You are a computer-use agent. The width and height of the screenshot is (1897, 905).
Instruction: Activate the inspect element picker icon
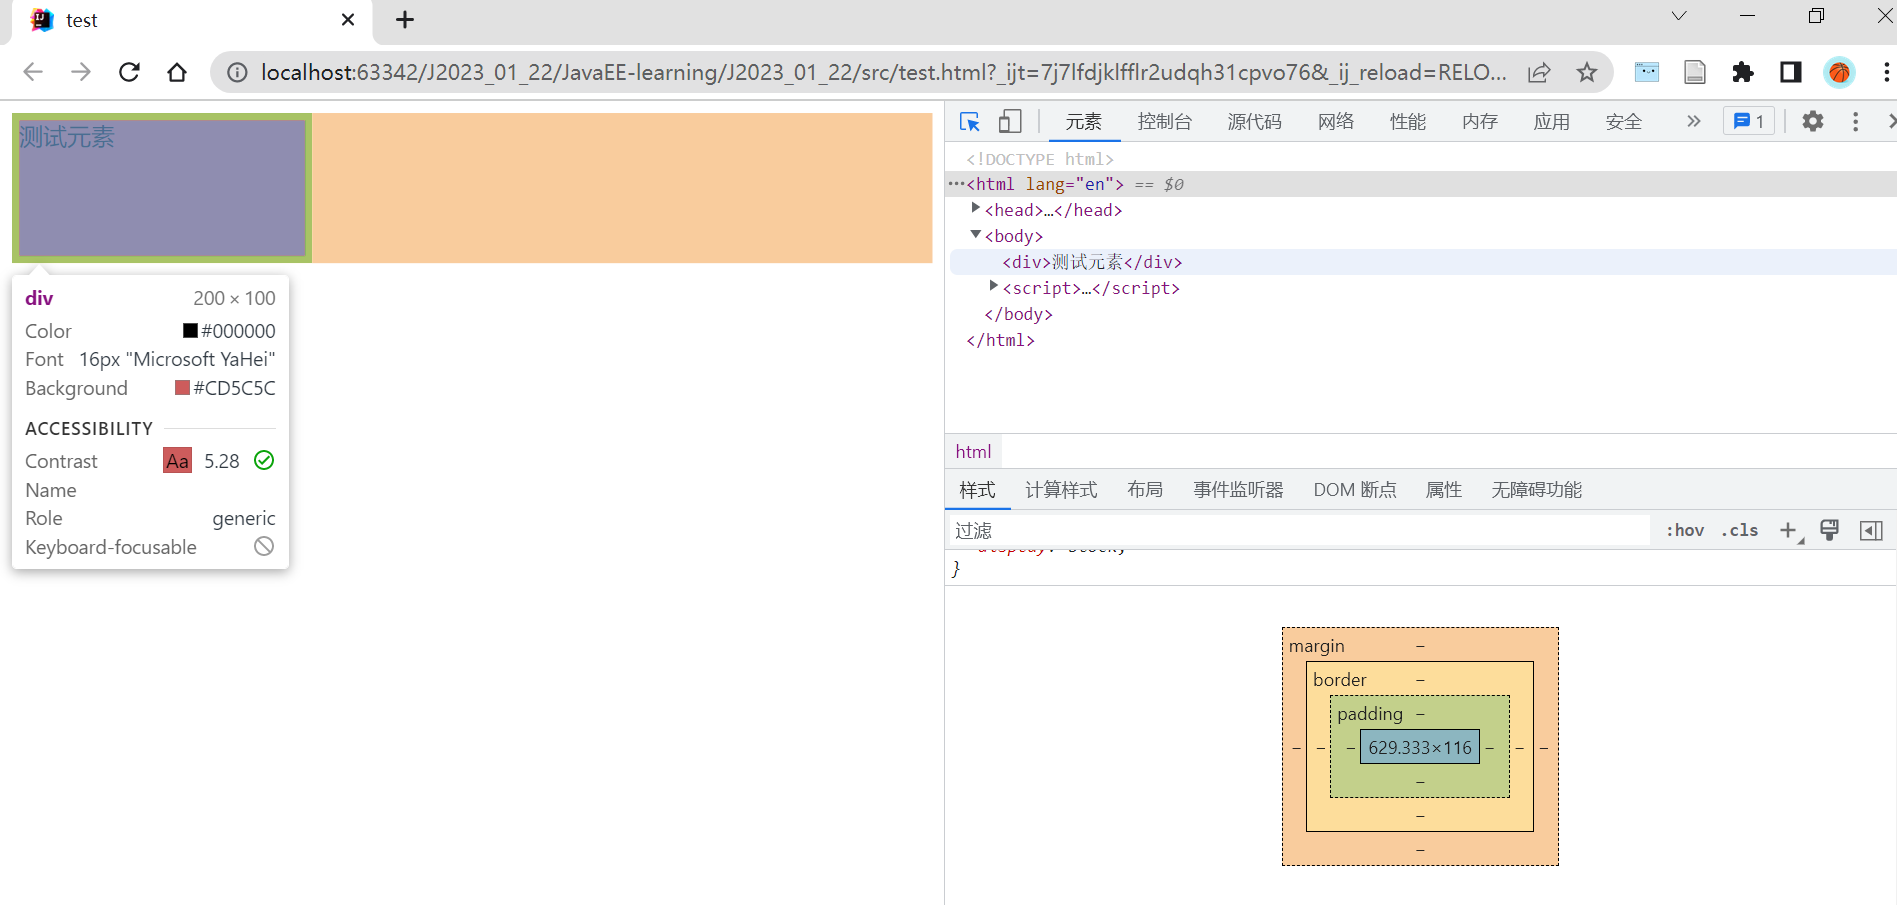[969, 122]
